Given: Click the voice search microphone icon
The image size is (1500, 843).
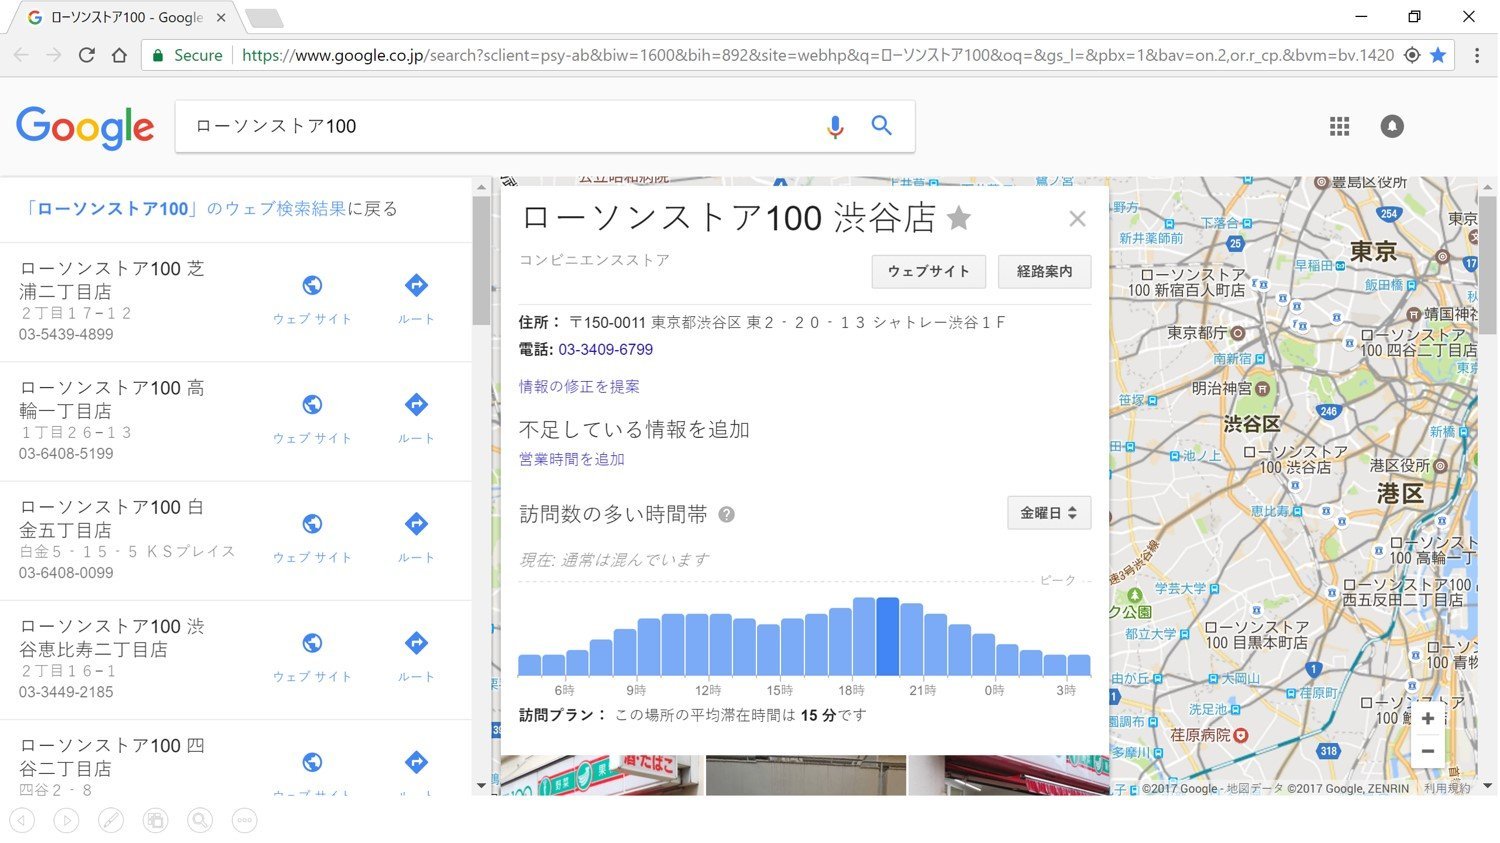Looking at the screenshot, I should [x=835, y=126].
